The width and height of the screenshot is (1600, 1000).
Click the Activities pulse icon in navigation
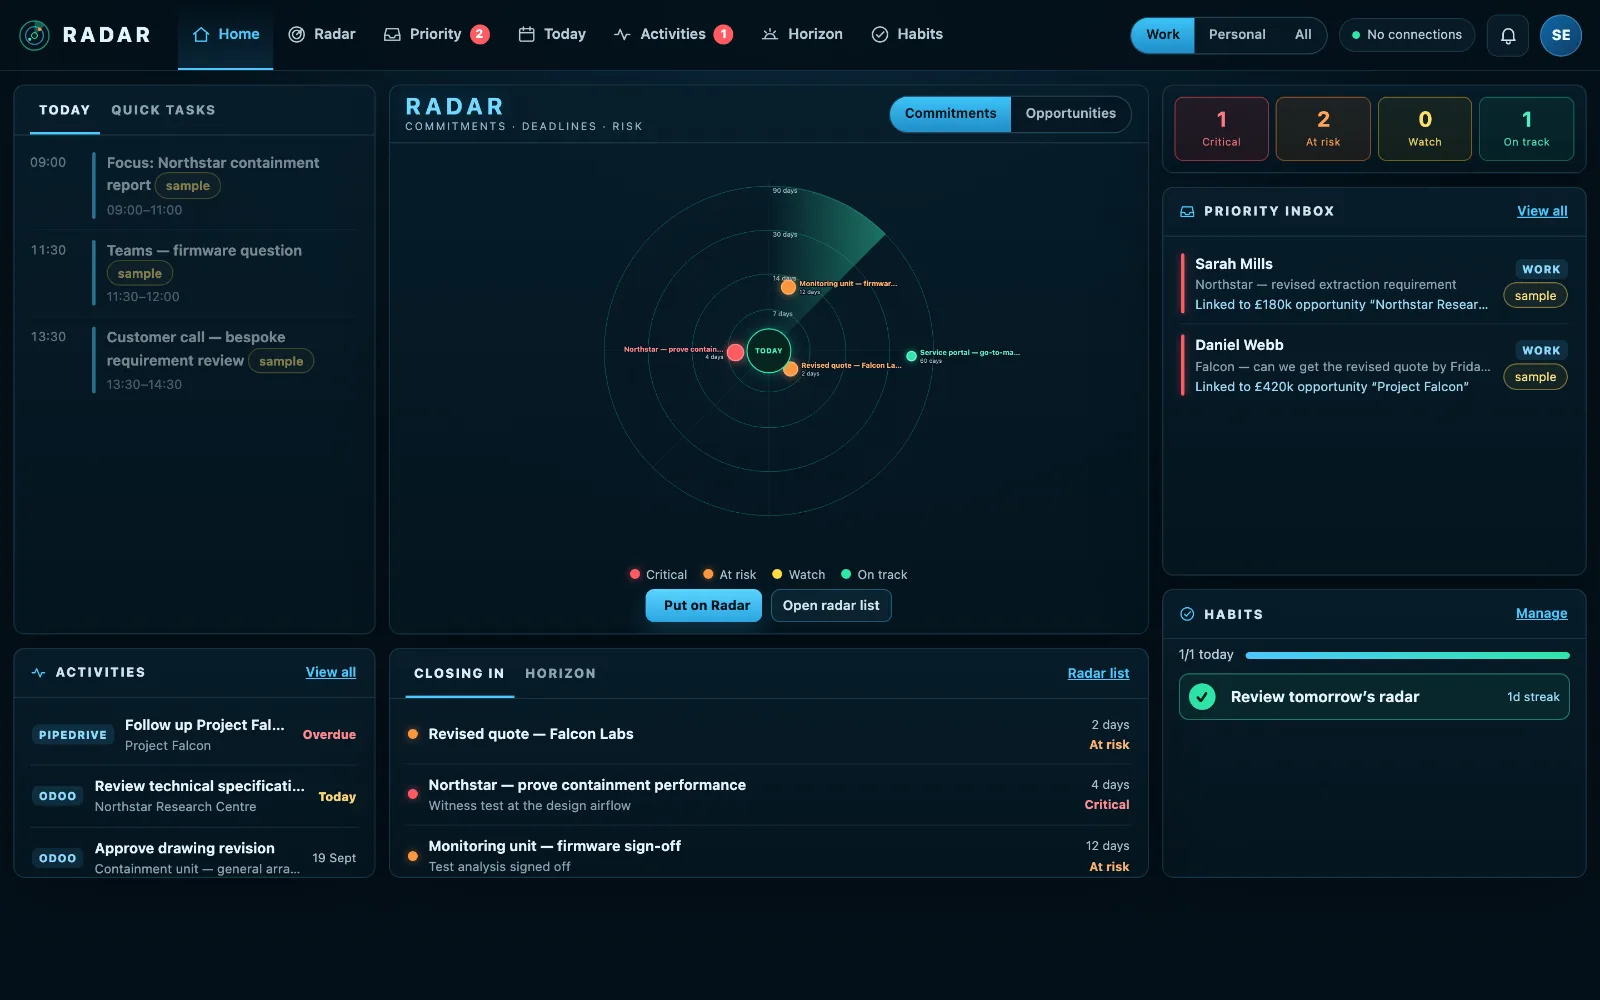click(x=622, y=34)
